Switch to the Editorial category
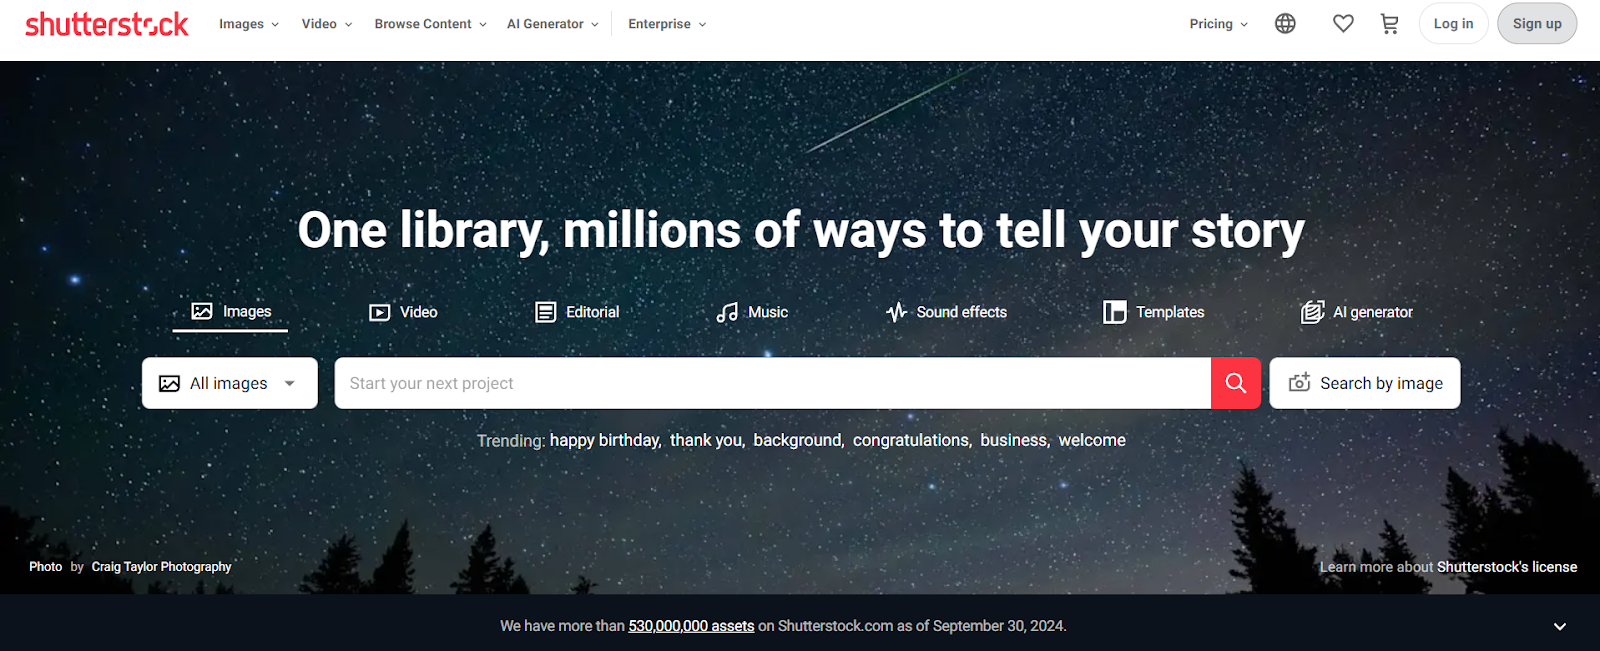This screenshot has width=1600, height=651. click(577, 312)
